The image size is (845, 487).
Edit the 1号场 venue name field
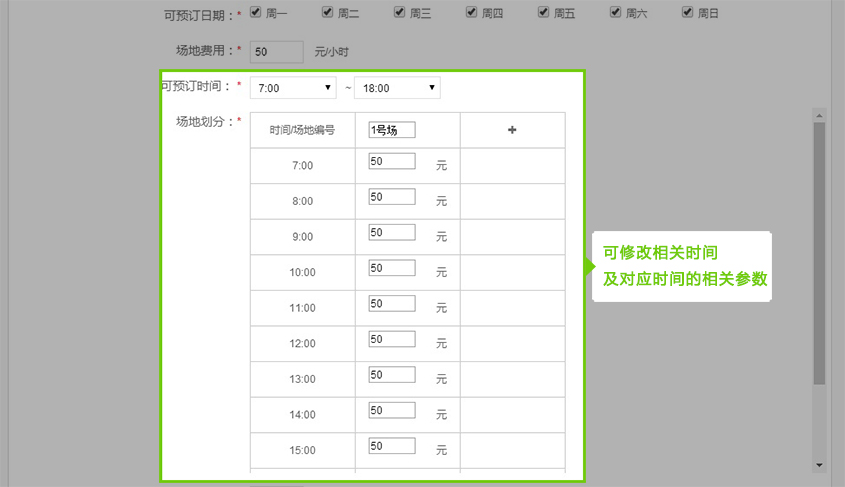click(x=392, y=130)
